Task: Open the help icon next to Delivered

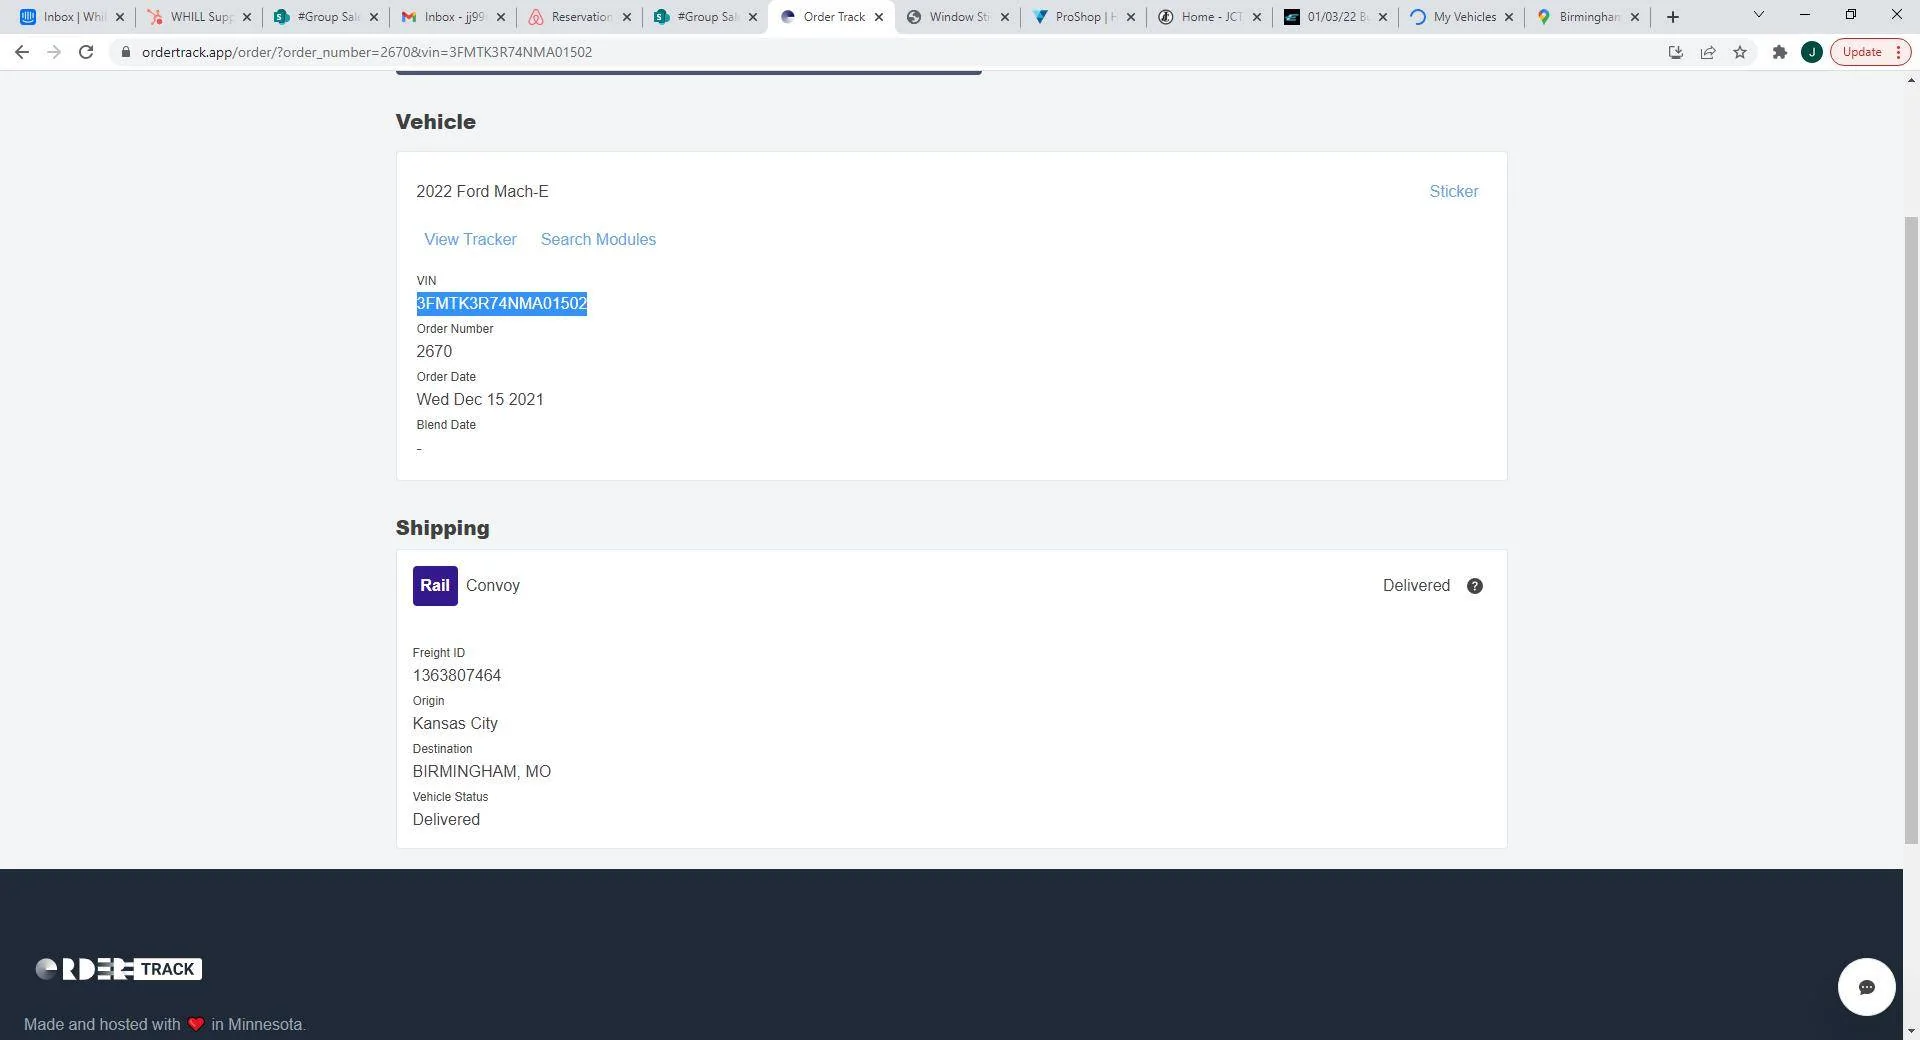Action: click(x=1475, y=586)
